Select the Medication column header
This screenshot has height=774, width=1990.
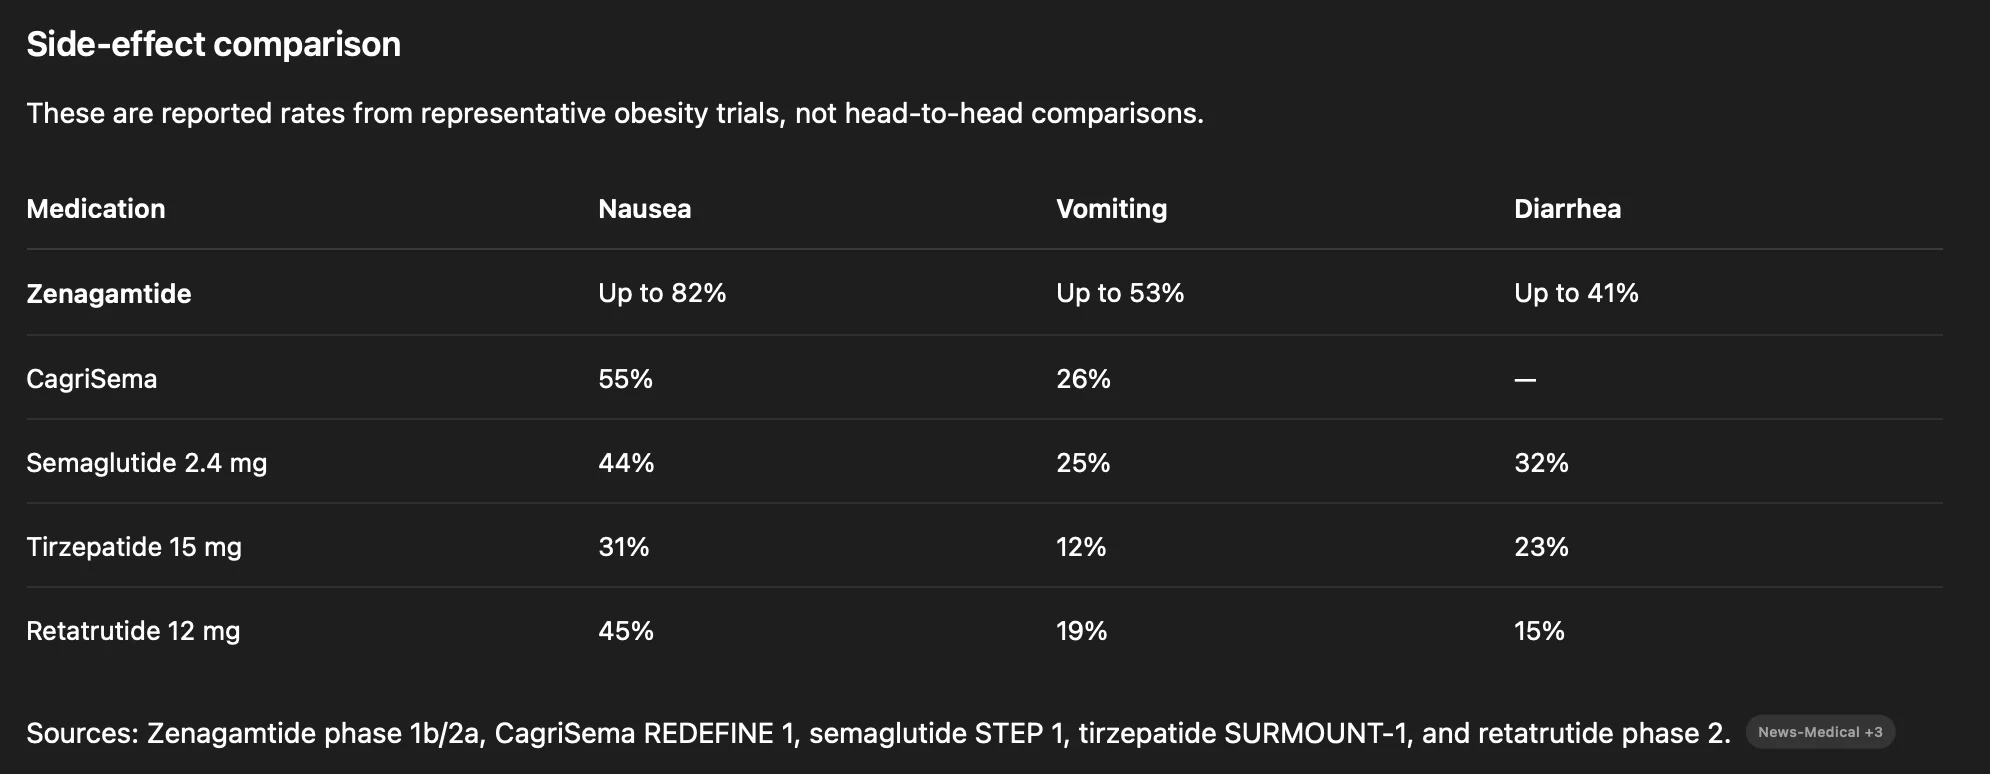point(96,209)
